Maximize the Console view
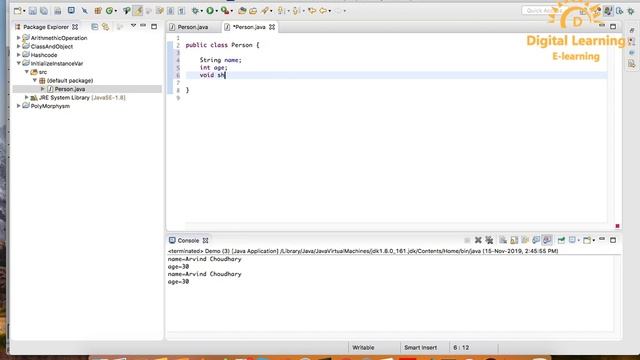Image resolution: width=640 pixels, height=360 pixels. (x=613, y=240)
